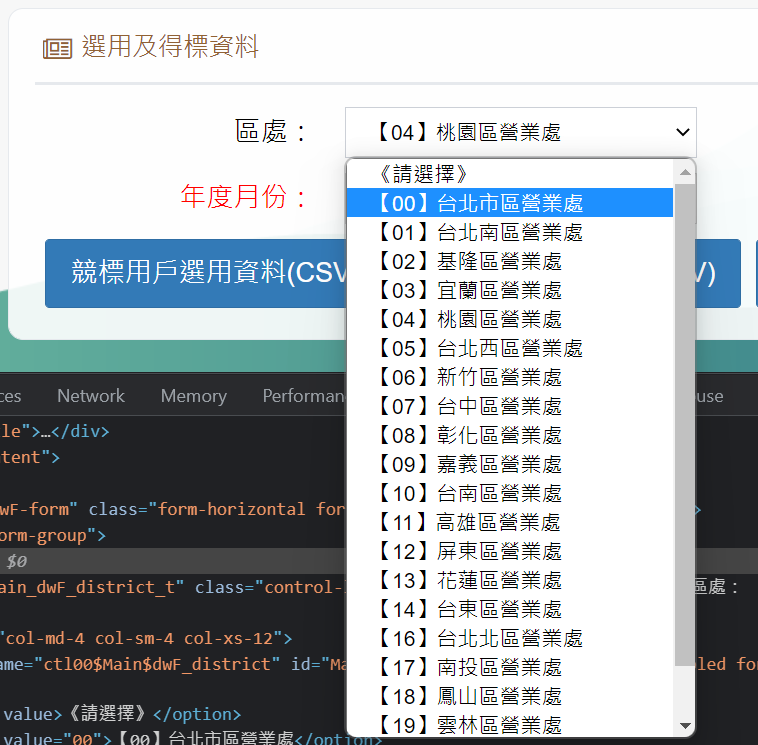Image resolution: width=758 pixels, height=745 pixels.
Task: Select 【04】桃園區營業處 in the dropdown list
Action: 510,319
